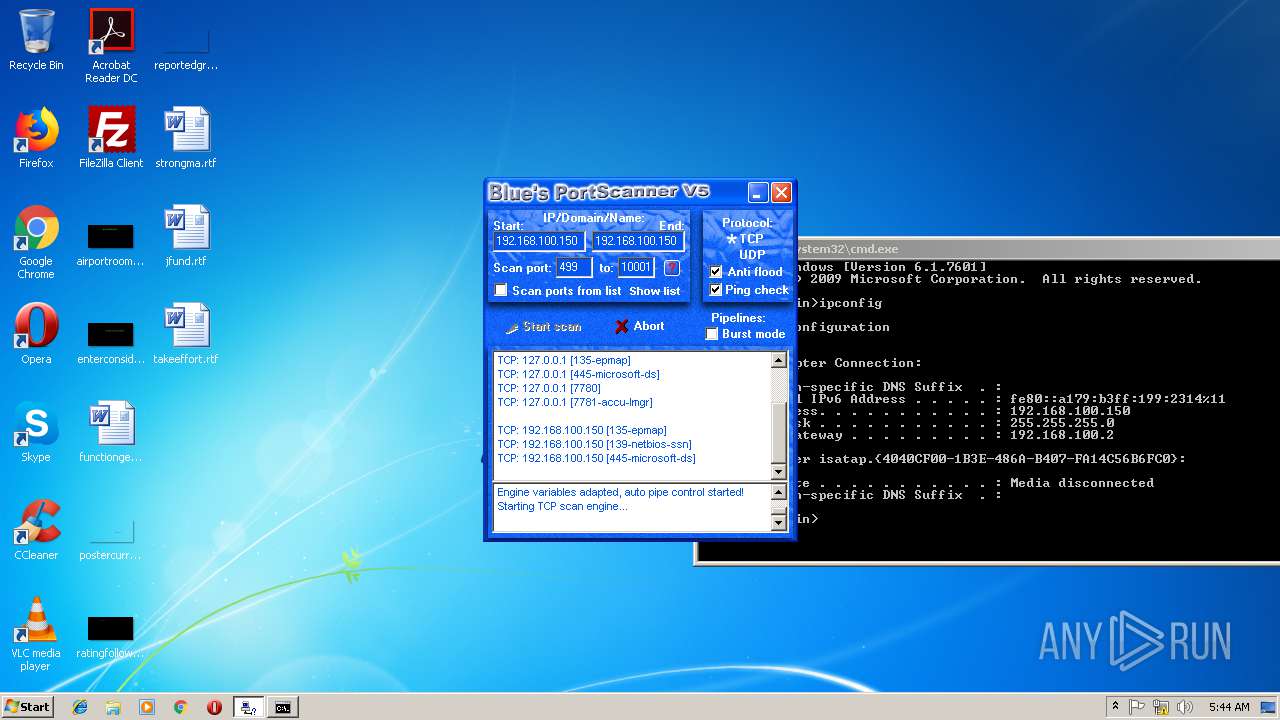Open jfund.rtf desktop file

[186, 236]
